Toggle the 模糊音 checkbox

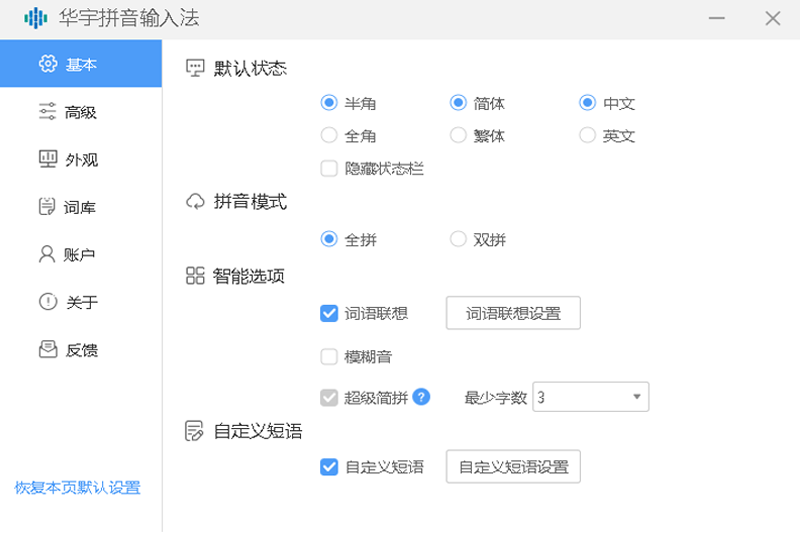(x=329, y=357)
